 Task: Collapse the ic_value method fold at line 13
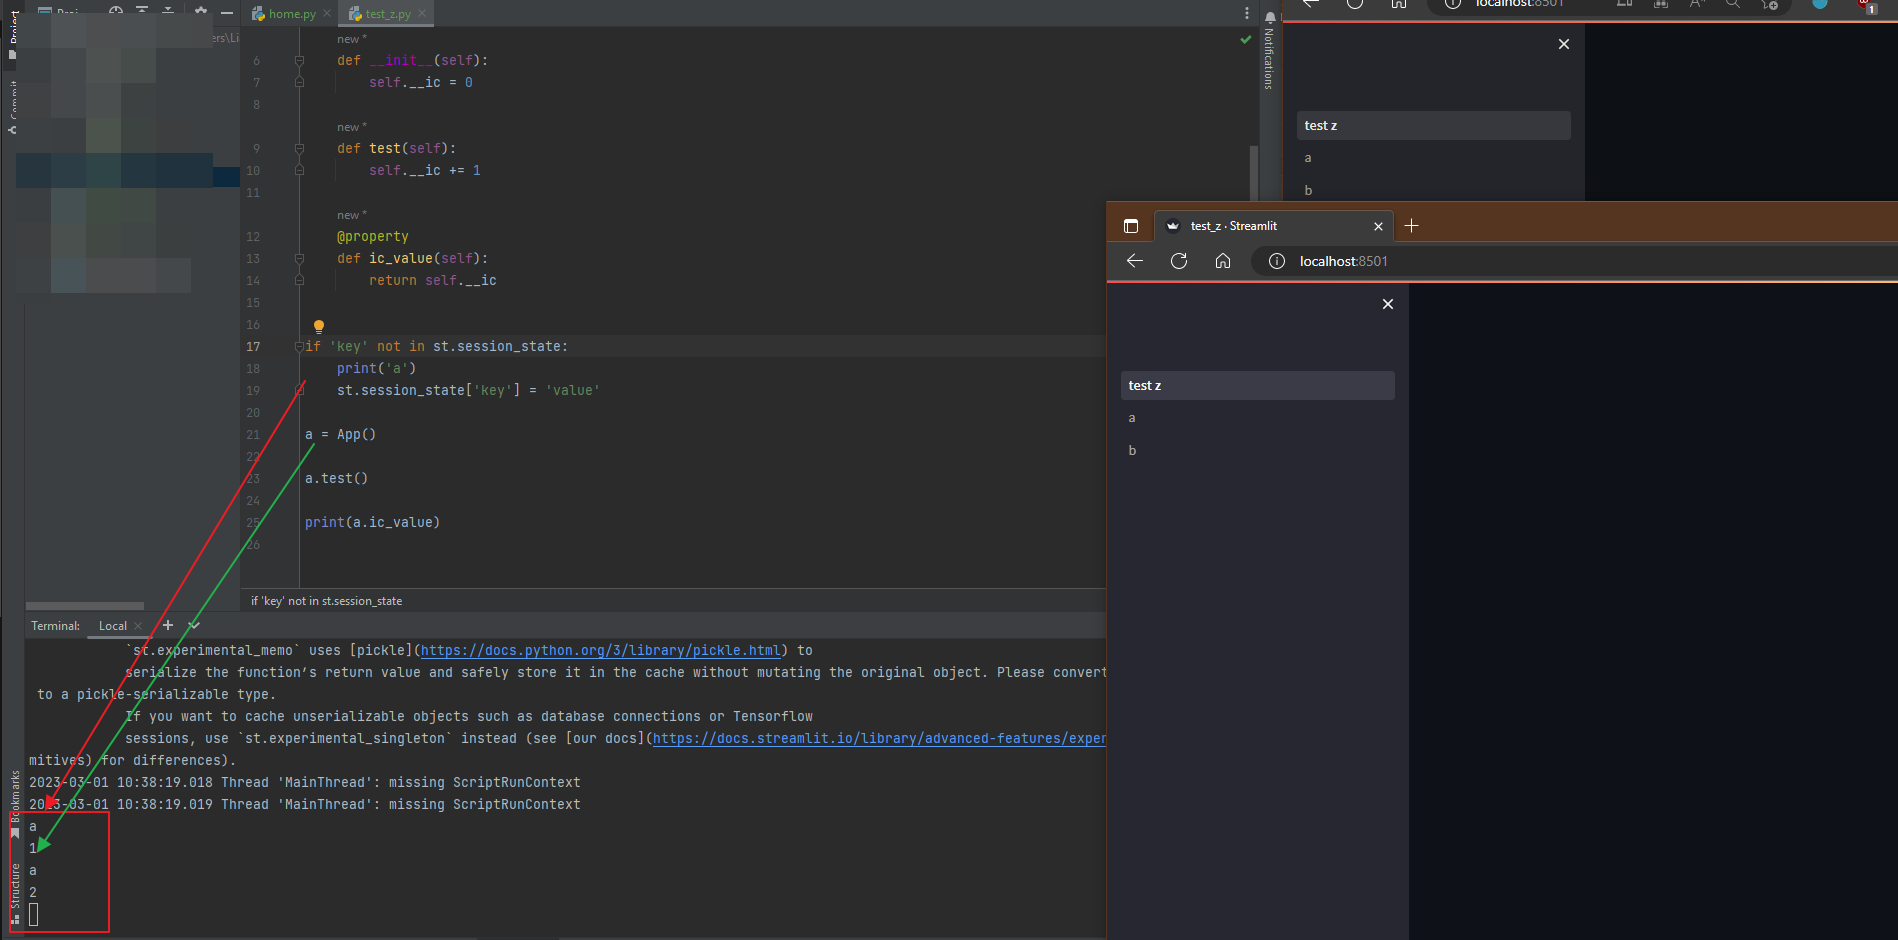tap(299, 259)
